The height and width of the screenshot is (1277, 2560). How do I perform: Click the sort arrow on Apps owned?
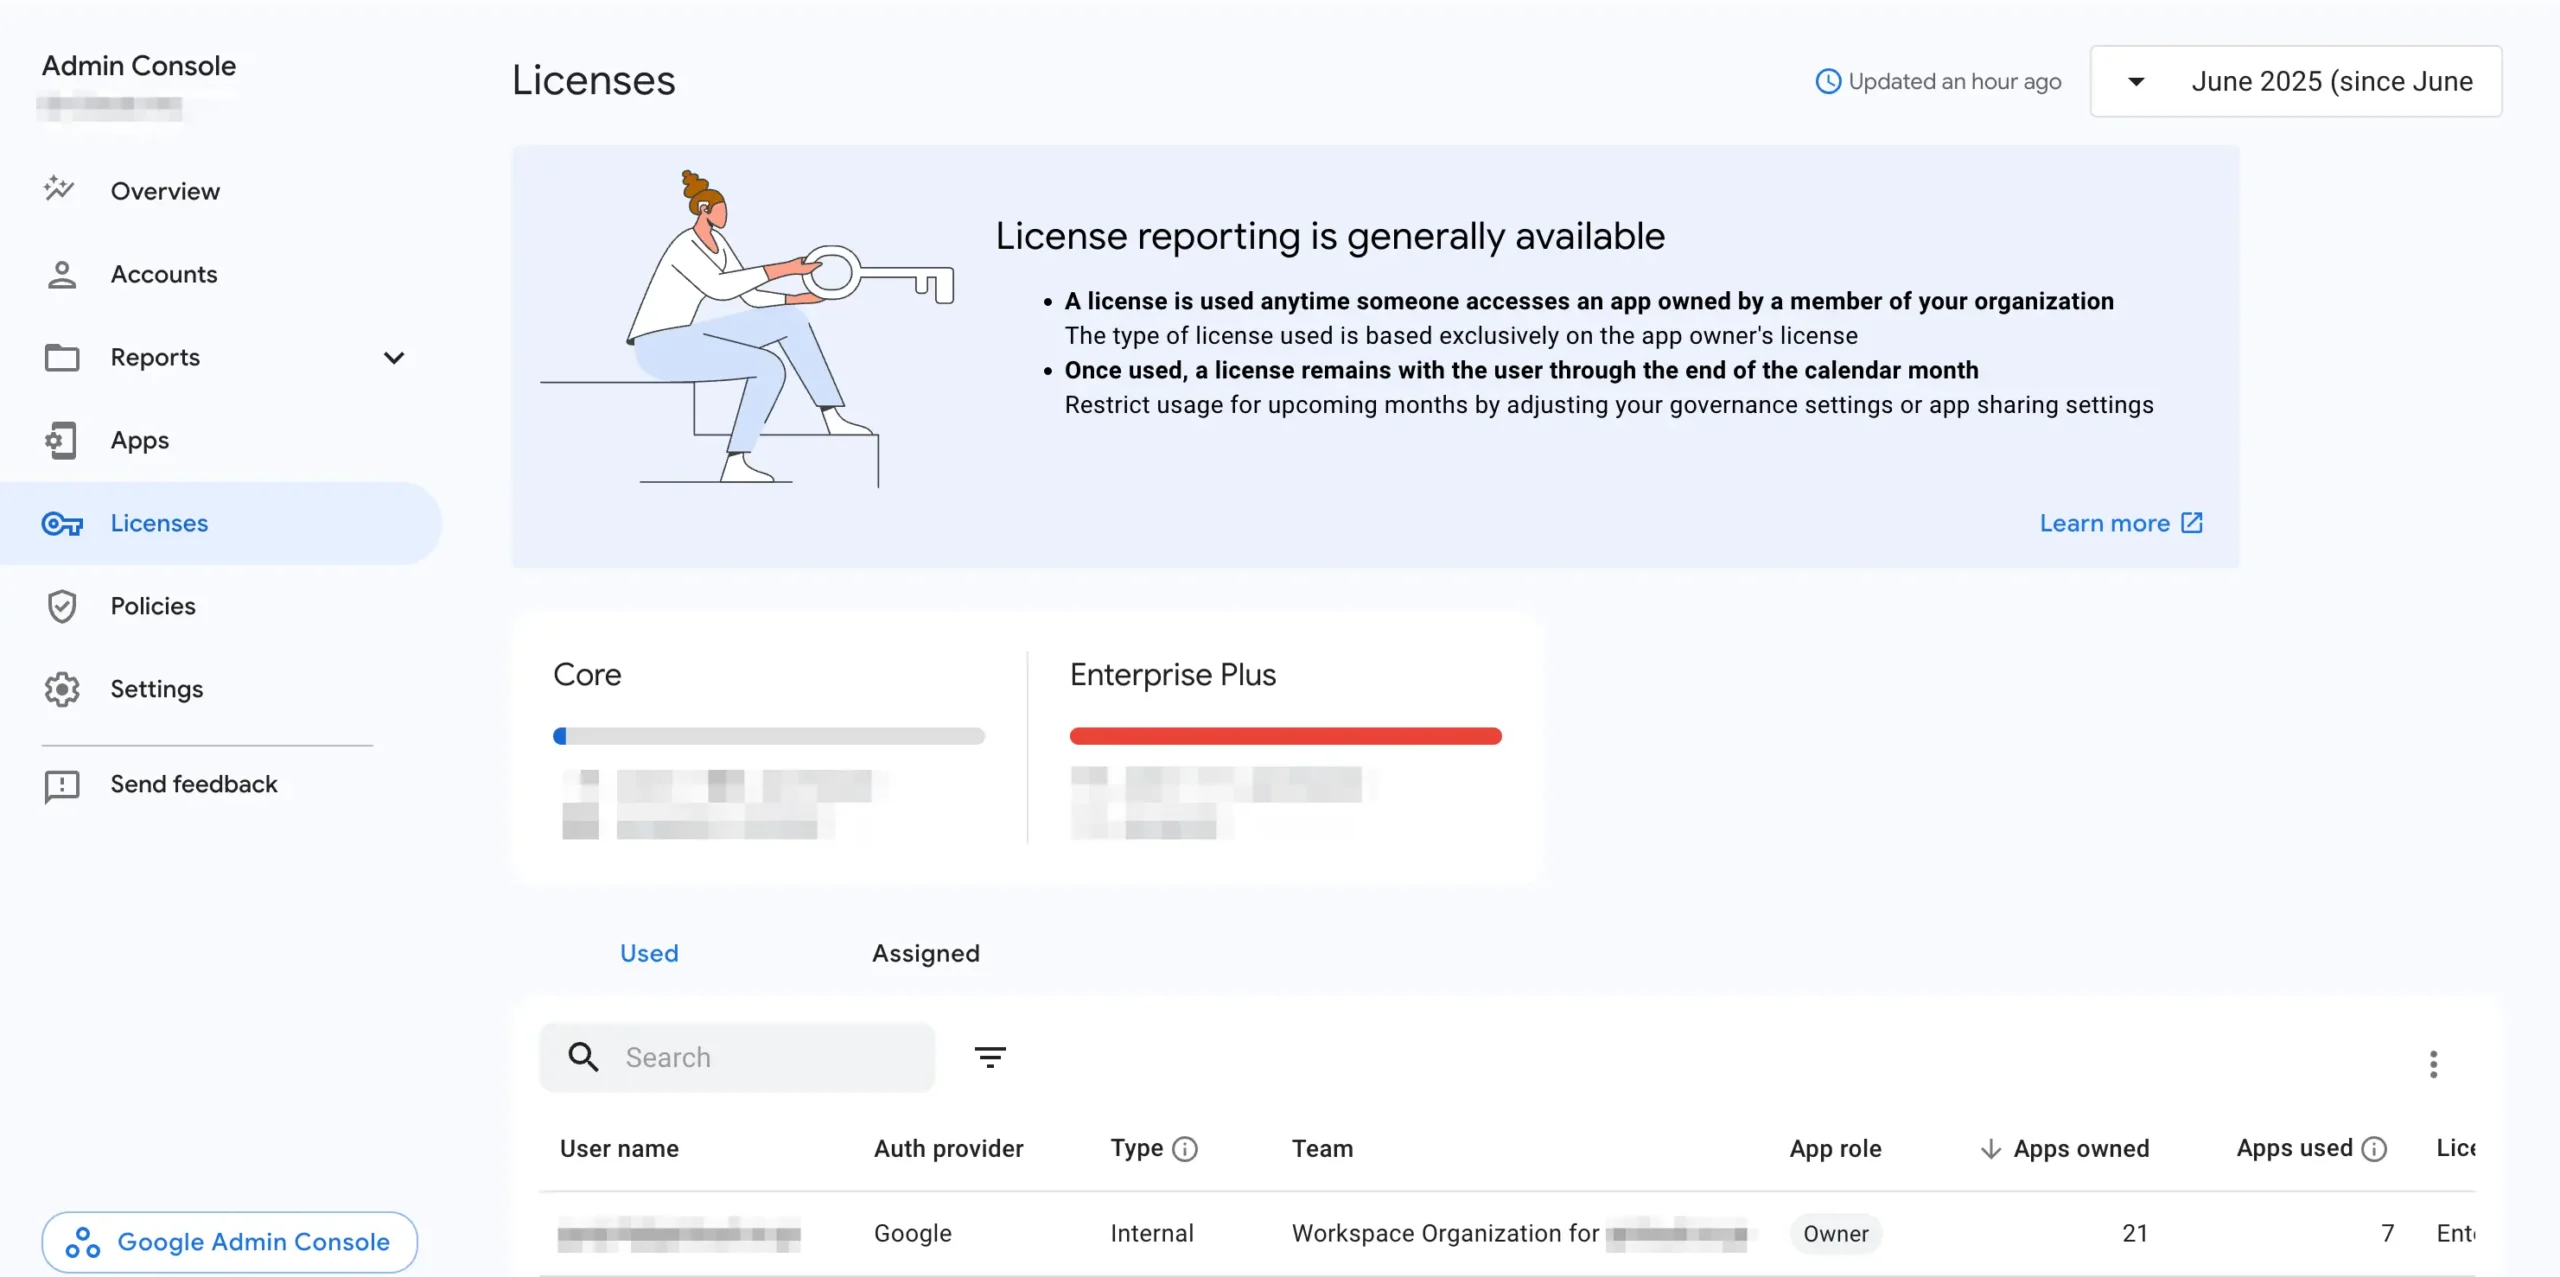(x=1991, y=1149)
